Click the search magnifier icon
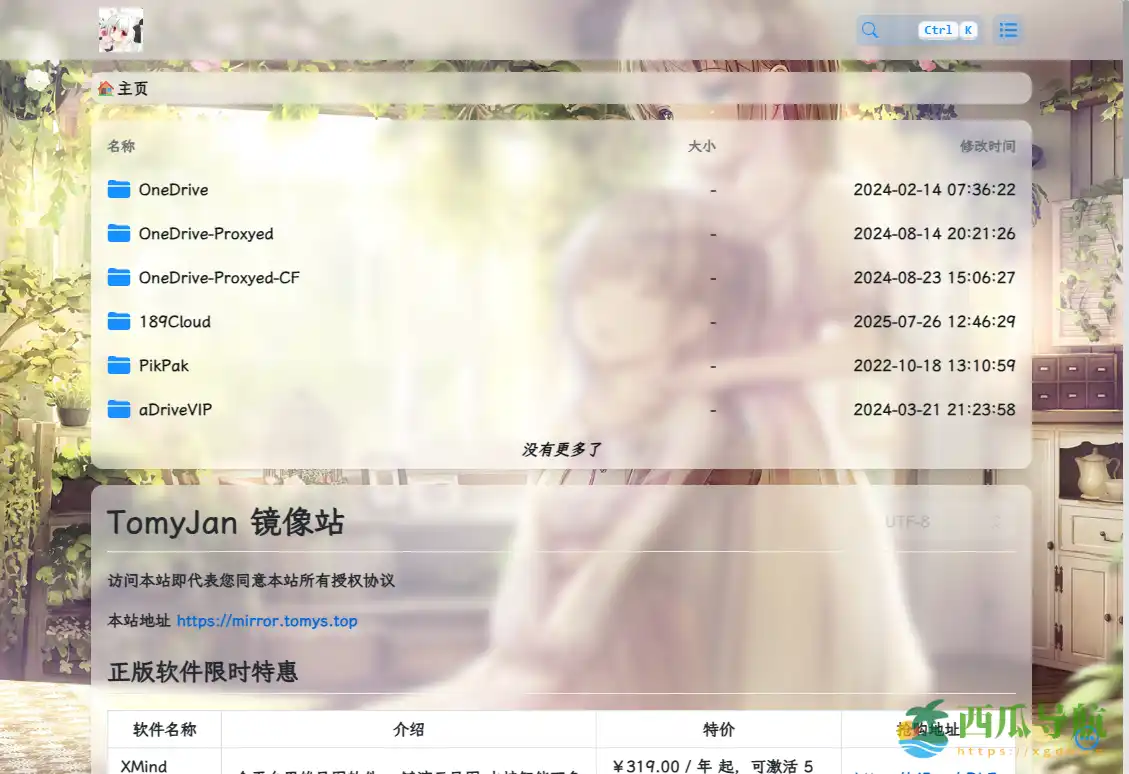The width and height of the screenshot is (1129, 774). (x=868, y=30)
